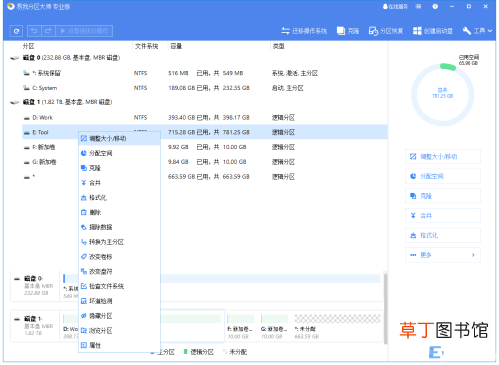This screenshot has height=365, width=499.
Task: Select 磁盘 1 row in partition list
Action: pyautogui.click(x=198, y=102)
